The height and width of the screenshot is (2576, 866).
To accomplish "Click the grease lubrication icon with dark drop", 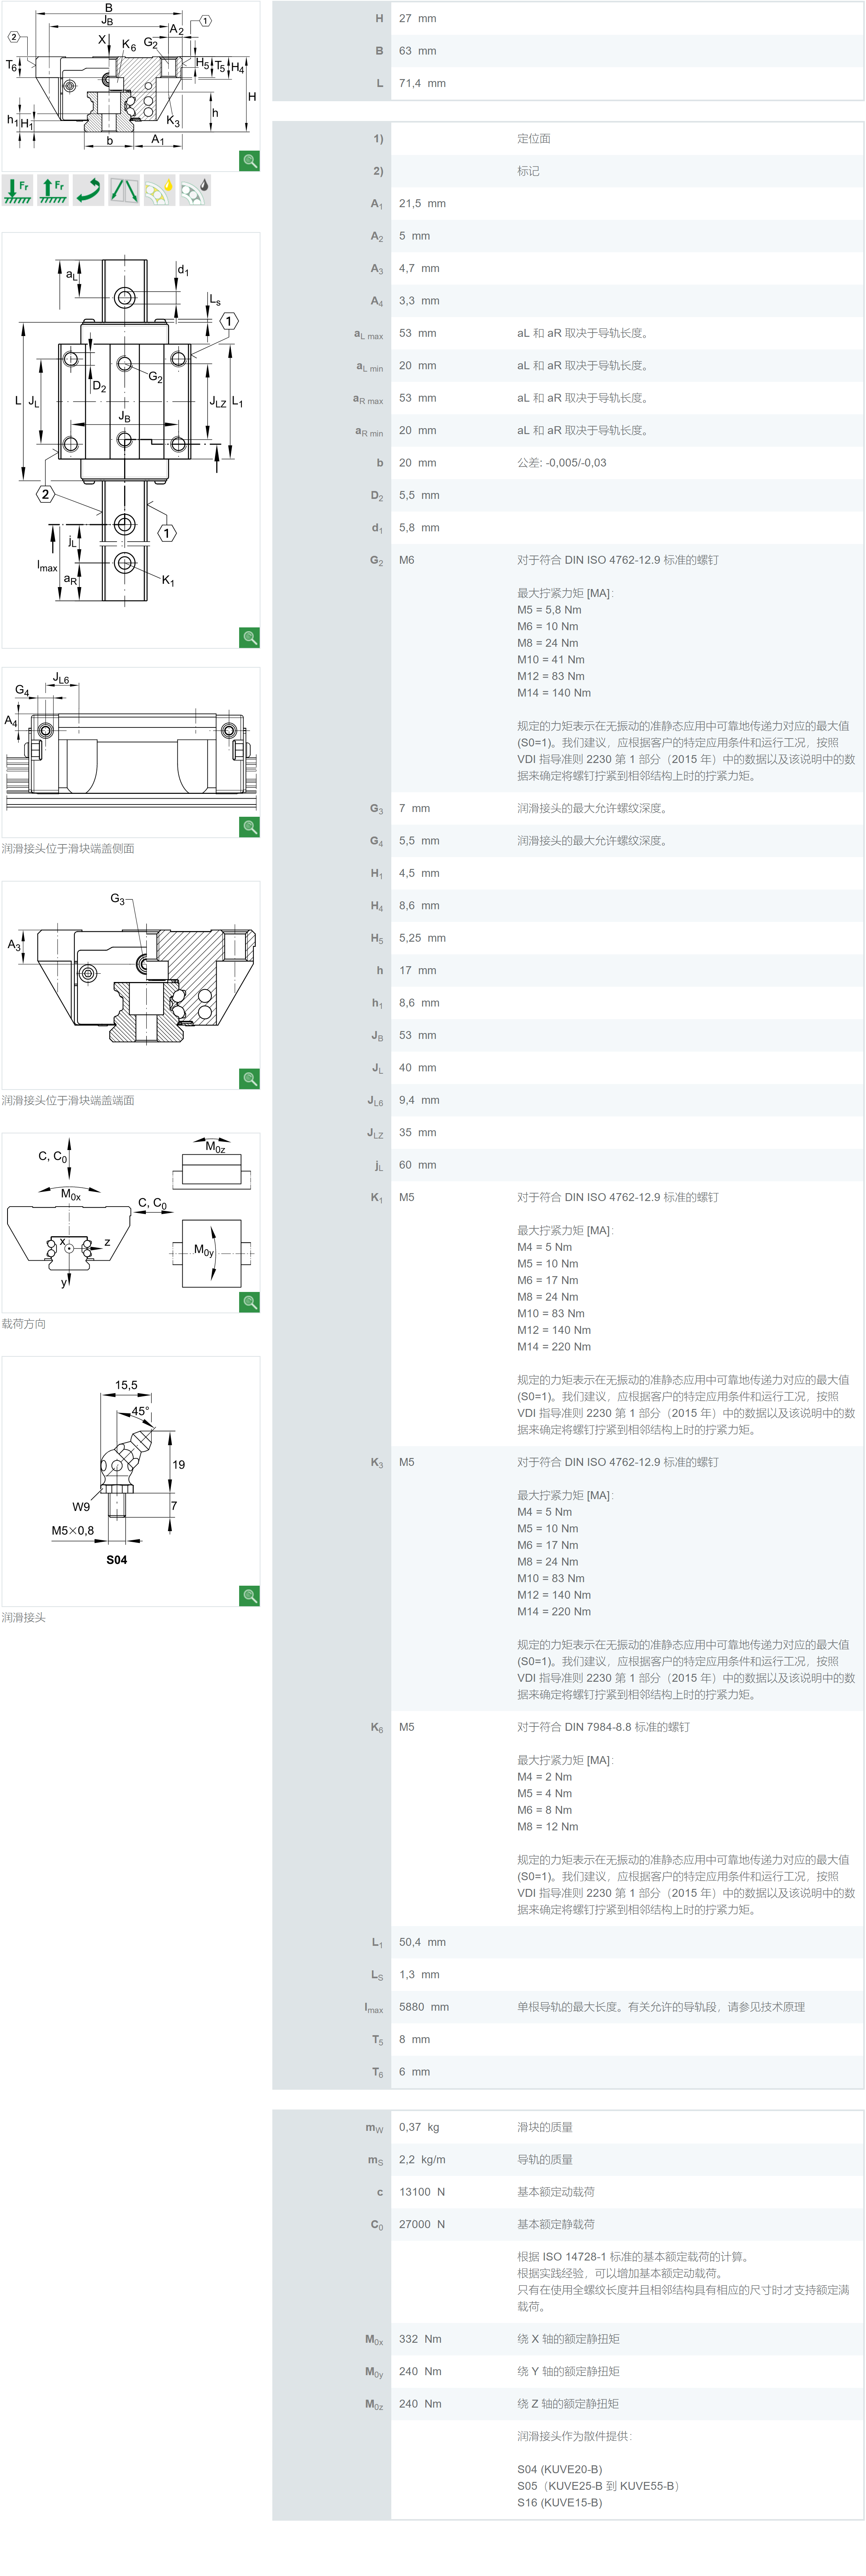I will pos(195,190).
